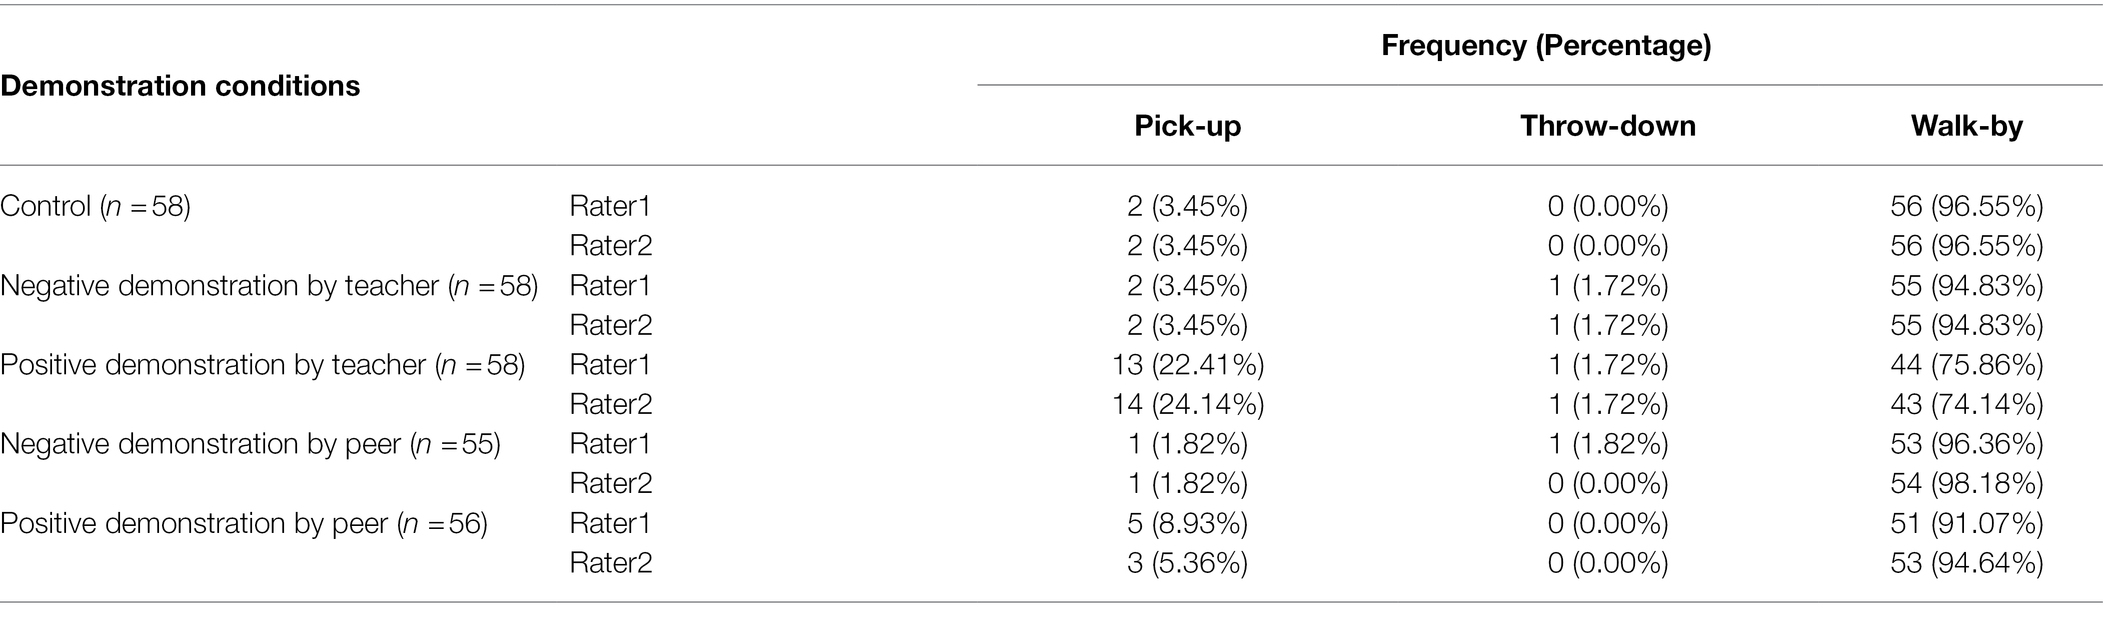Screen dimensions: 2103x621
Task: Select the 54 (98.18%) Walk-by cell
Action: coord(1967,483)
